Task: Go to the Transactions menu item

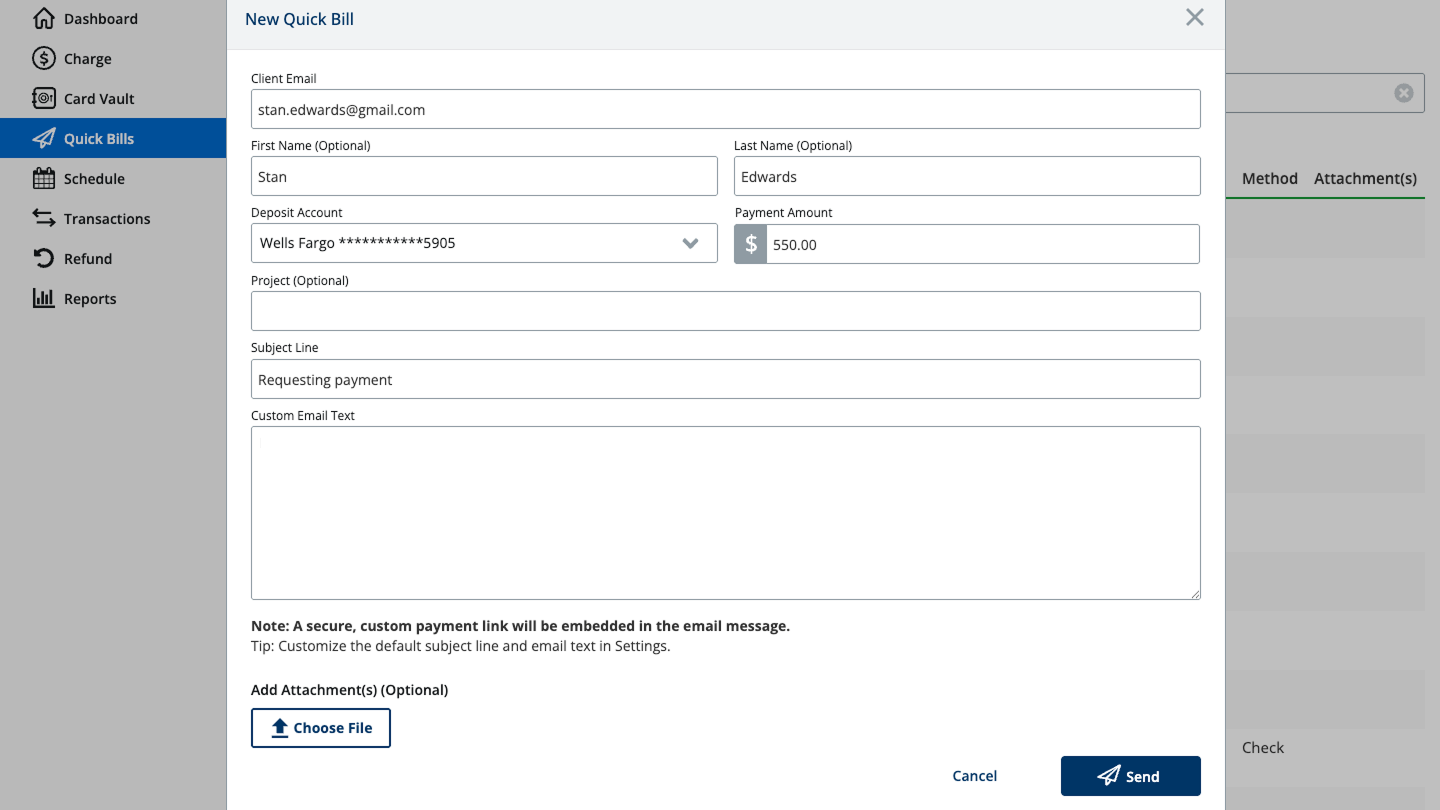Action: coord(106,218)
